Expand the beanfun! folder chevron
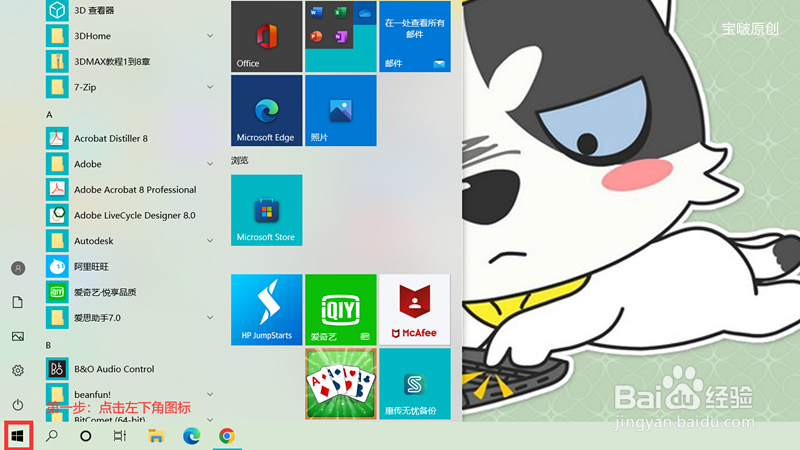 [210, 394]
